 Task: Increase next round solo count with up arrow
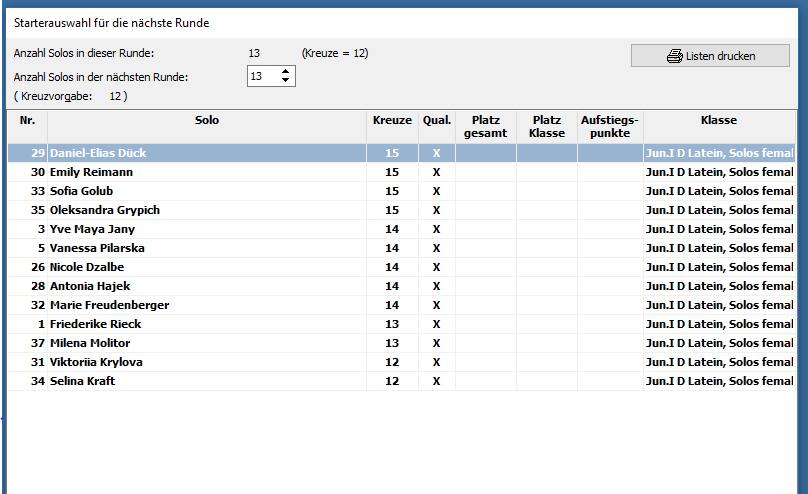click(x=286, y=72)
